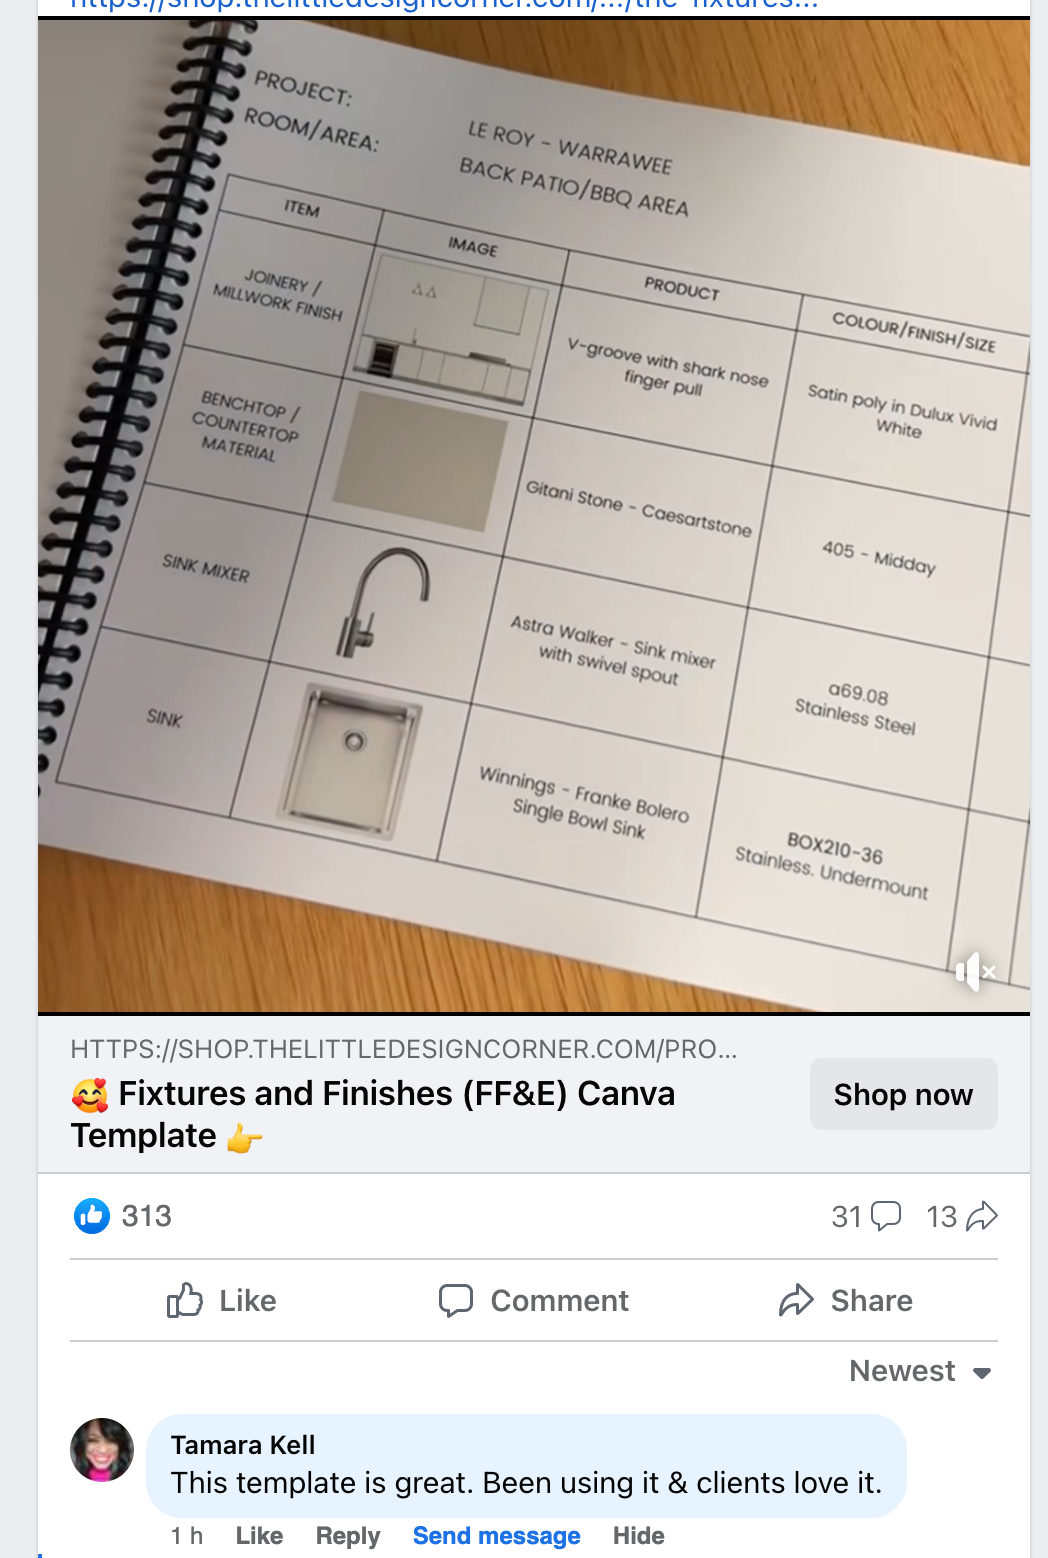Click Send message under the comment
This screenshot has height=1558, width=1048.
click(497, 1536)
